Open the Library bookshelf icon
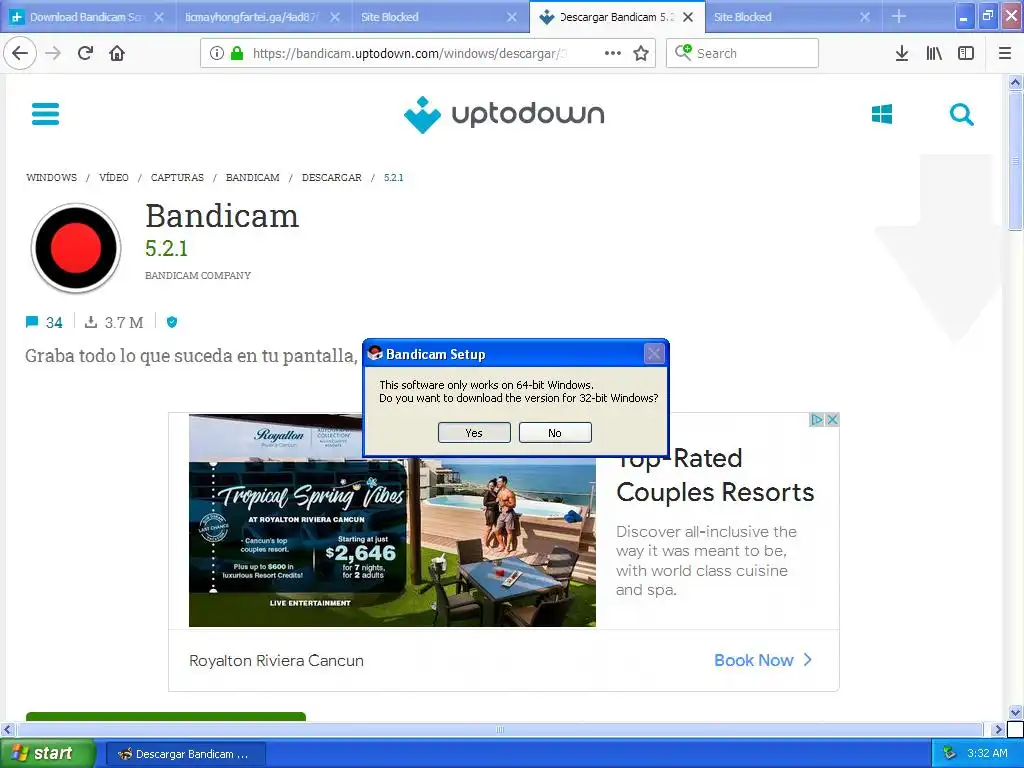The height and width of the screenshot is (768, 1024). (934, 54)
